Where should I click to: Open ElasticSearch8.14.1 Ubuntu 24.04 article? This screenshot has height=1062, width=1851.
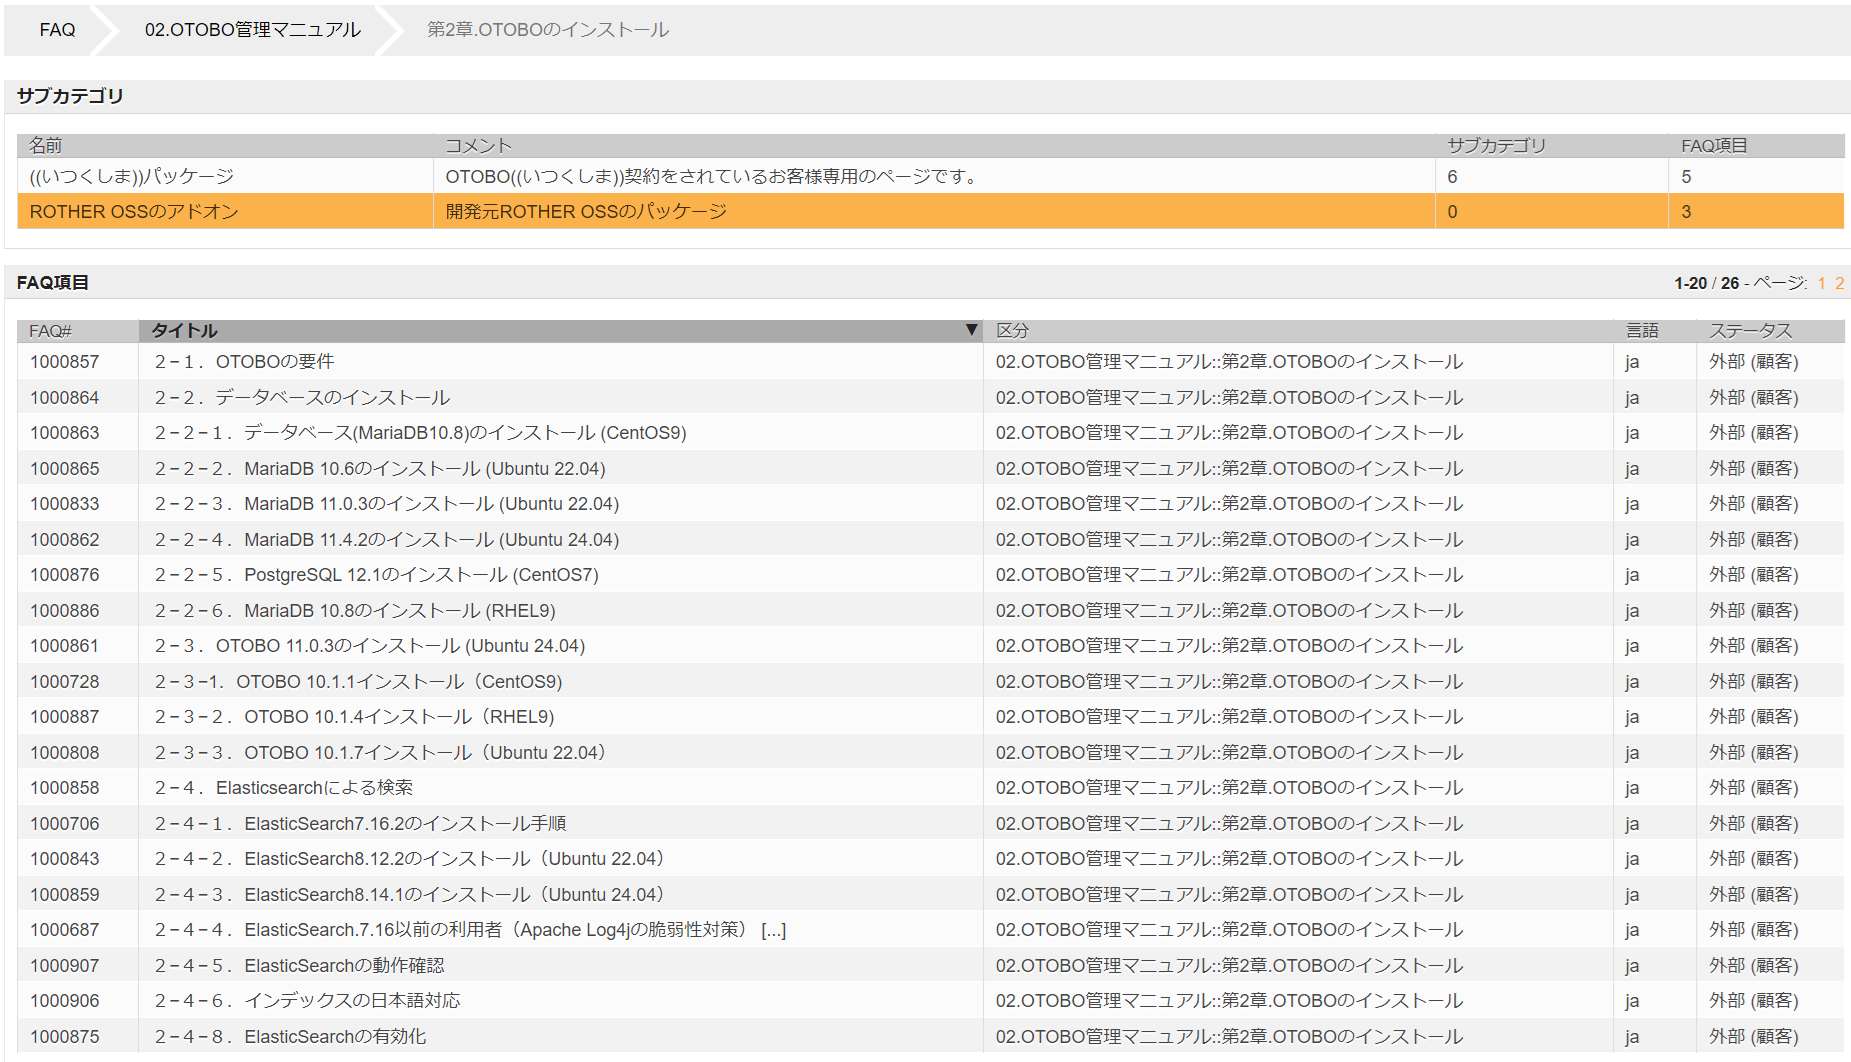point(409,895)
